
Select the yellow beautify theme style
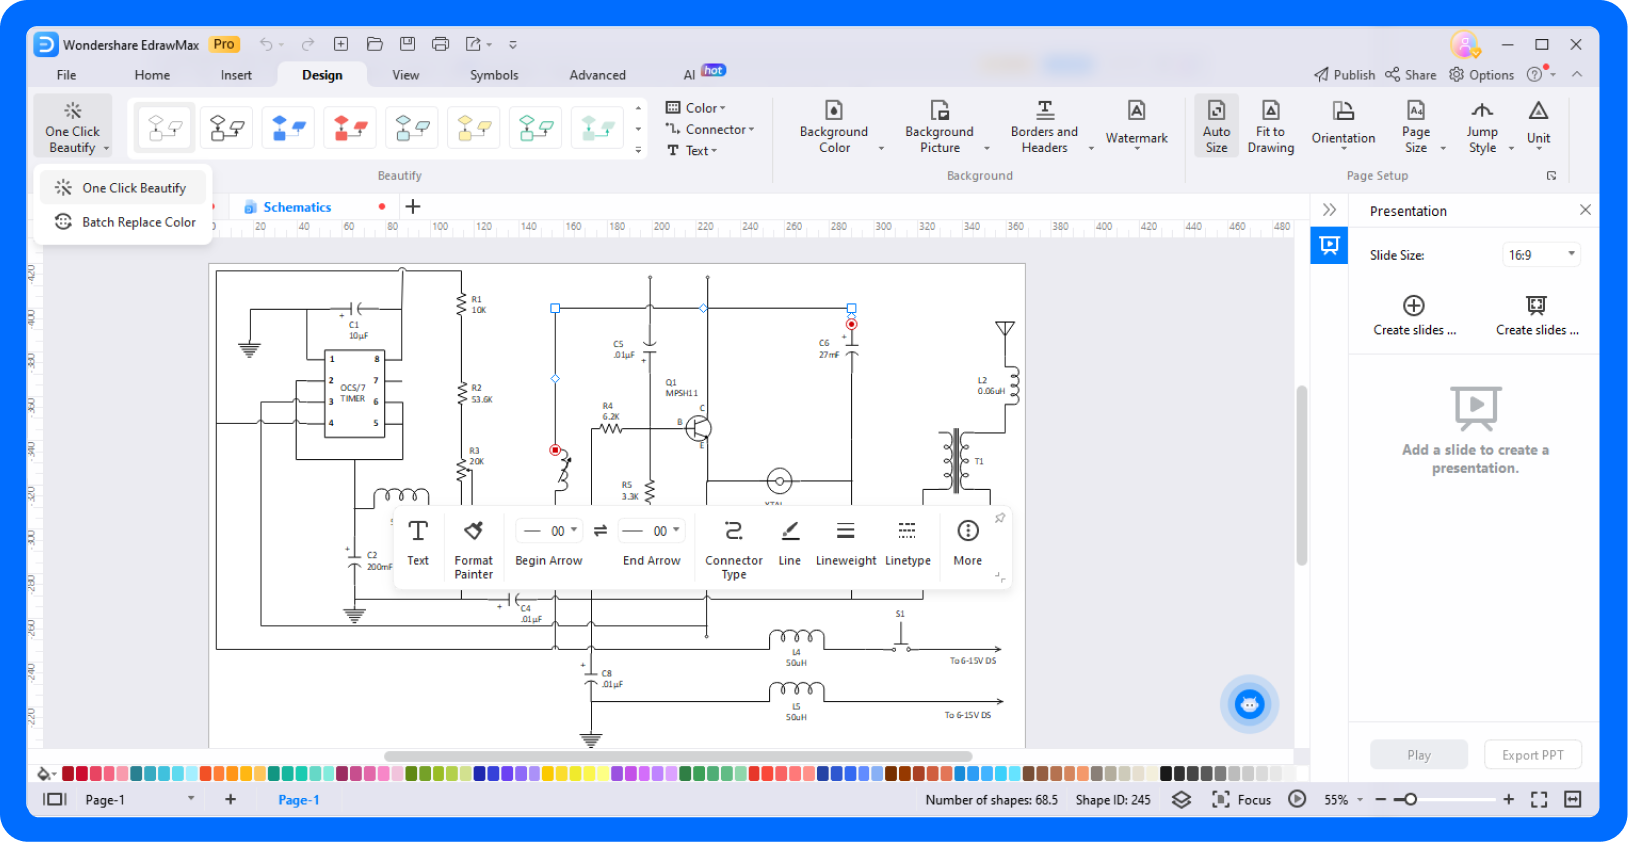[x=475, y=127]
